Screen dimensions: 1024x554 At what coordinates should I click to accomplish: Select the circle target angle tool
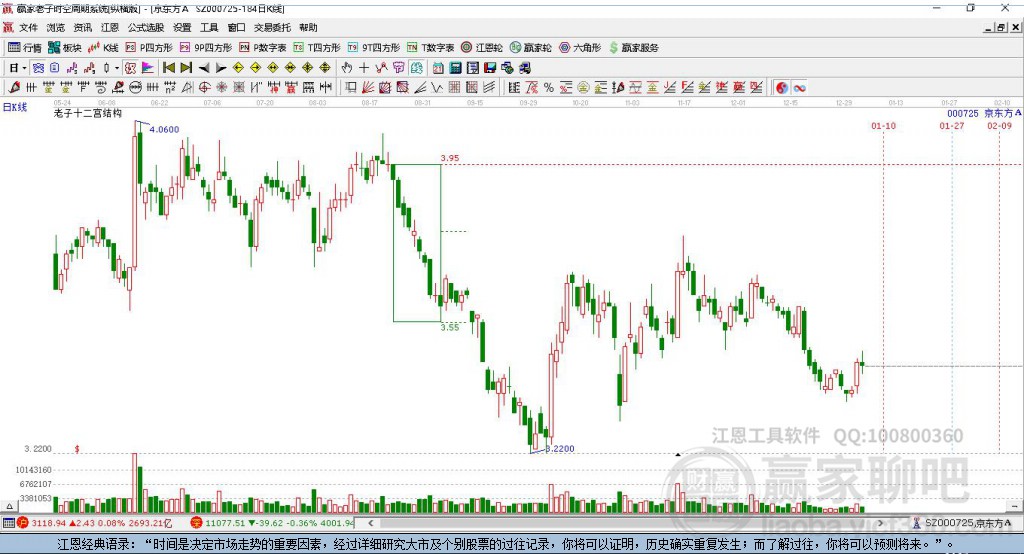[204, 88]
